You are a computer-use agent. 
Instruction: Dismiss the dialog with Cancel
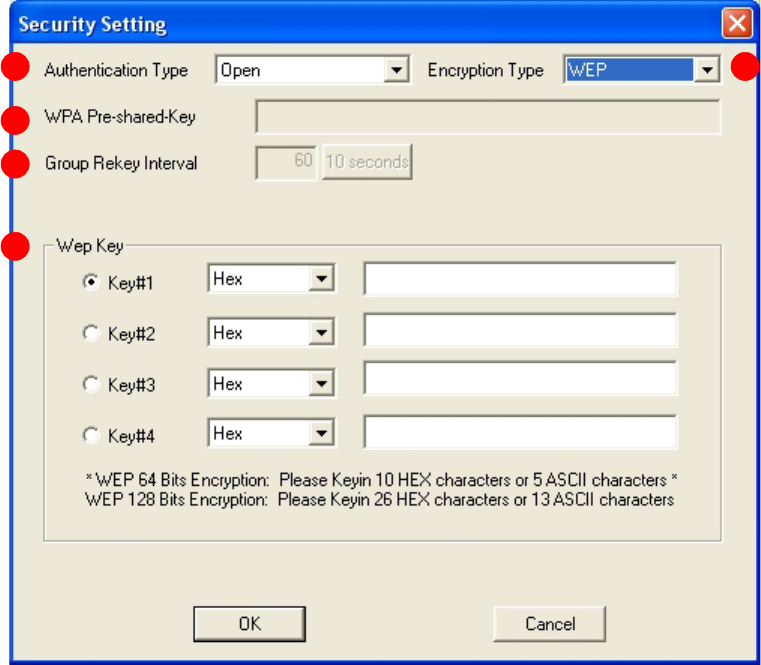click(550, 624)
